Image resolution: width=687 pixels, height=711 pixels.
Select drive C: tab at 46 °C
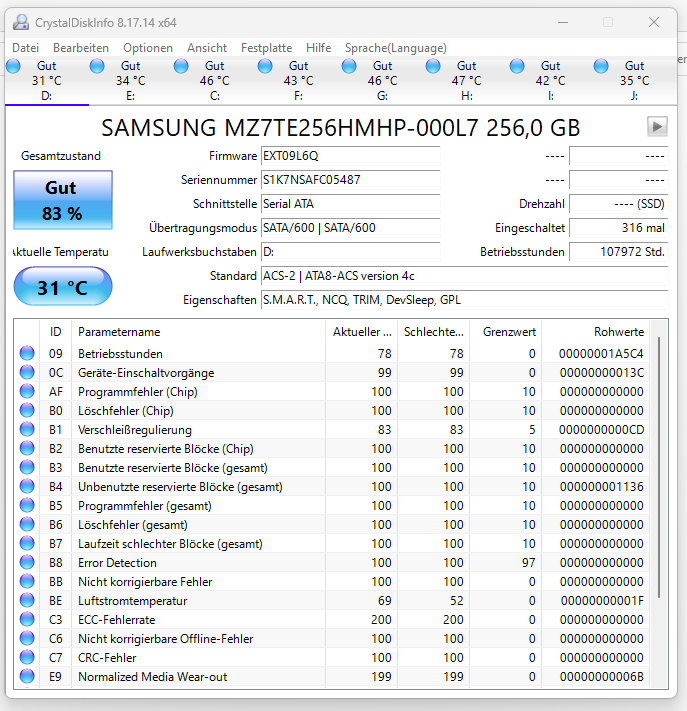coord(215,81)
